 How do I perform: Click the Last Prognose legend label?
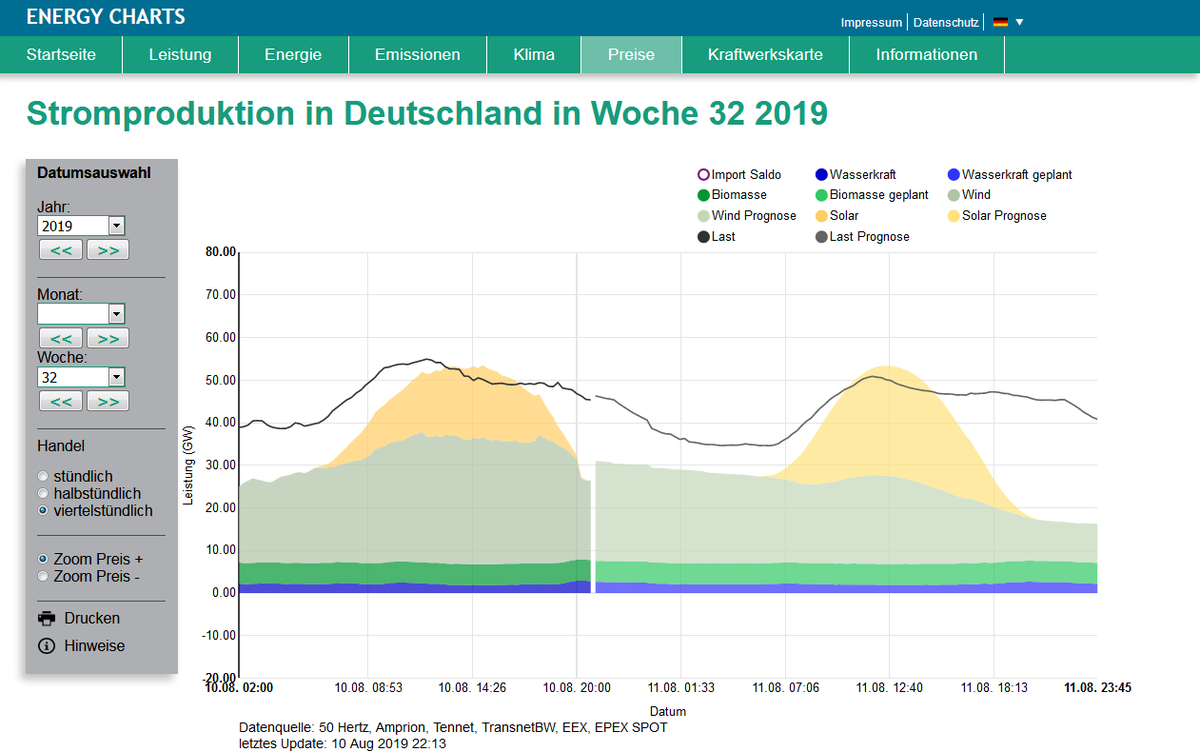[x=869, y=237]
